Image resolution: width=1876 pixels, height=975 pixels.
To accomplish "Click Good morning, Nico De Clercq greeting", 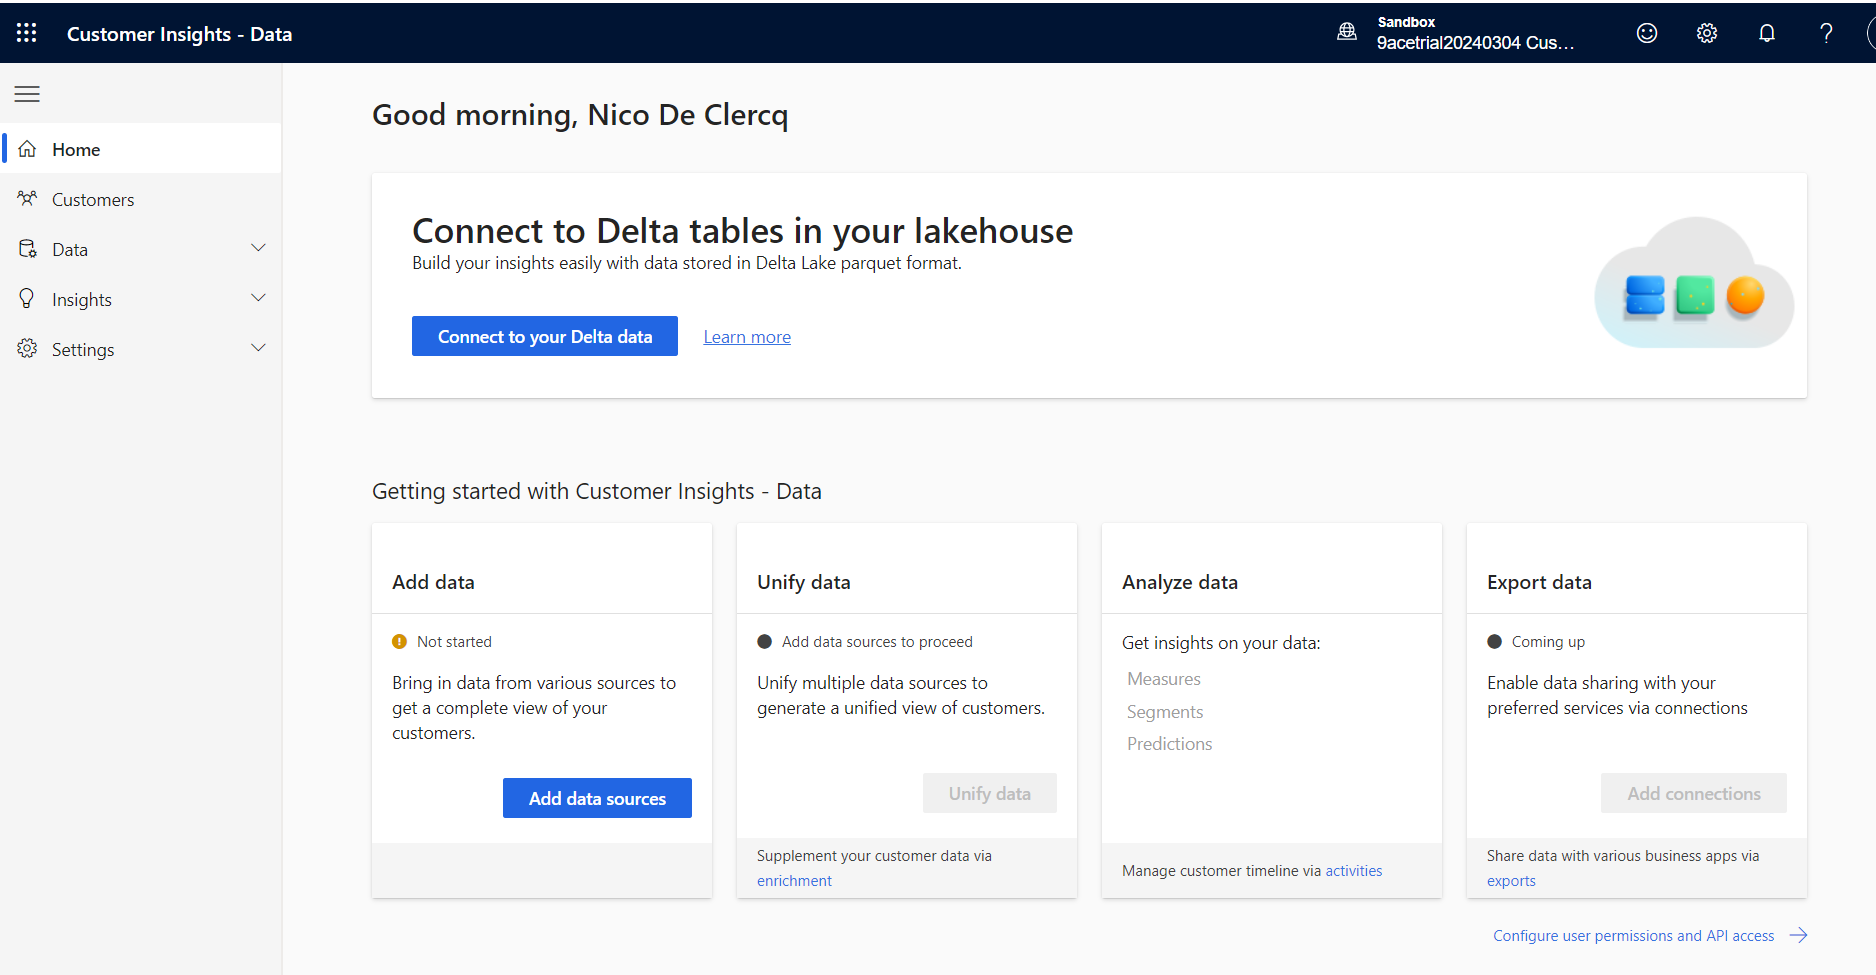I will tap(580, 115).
